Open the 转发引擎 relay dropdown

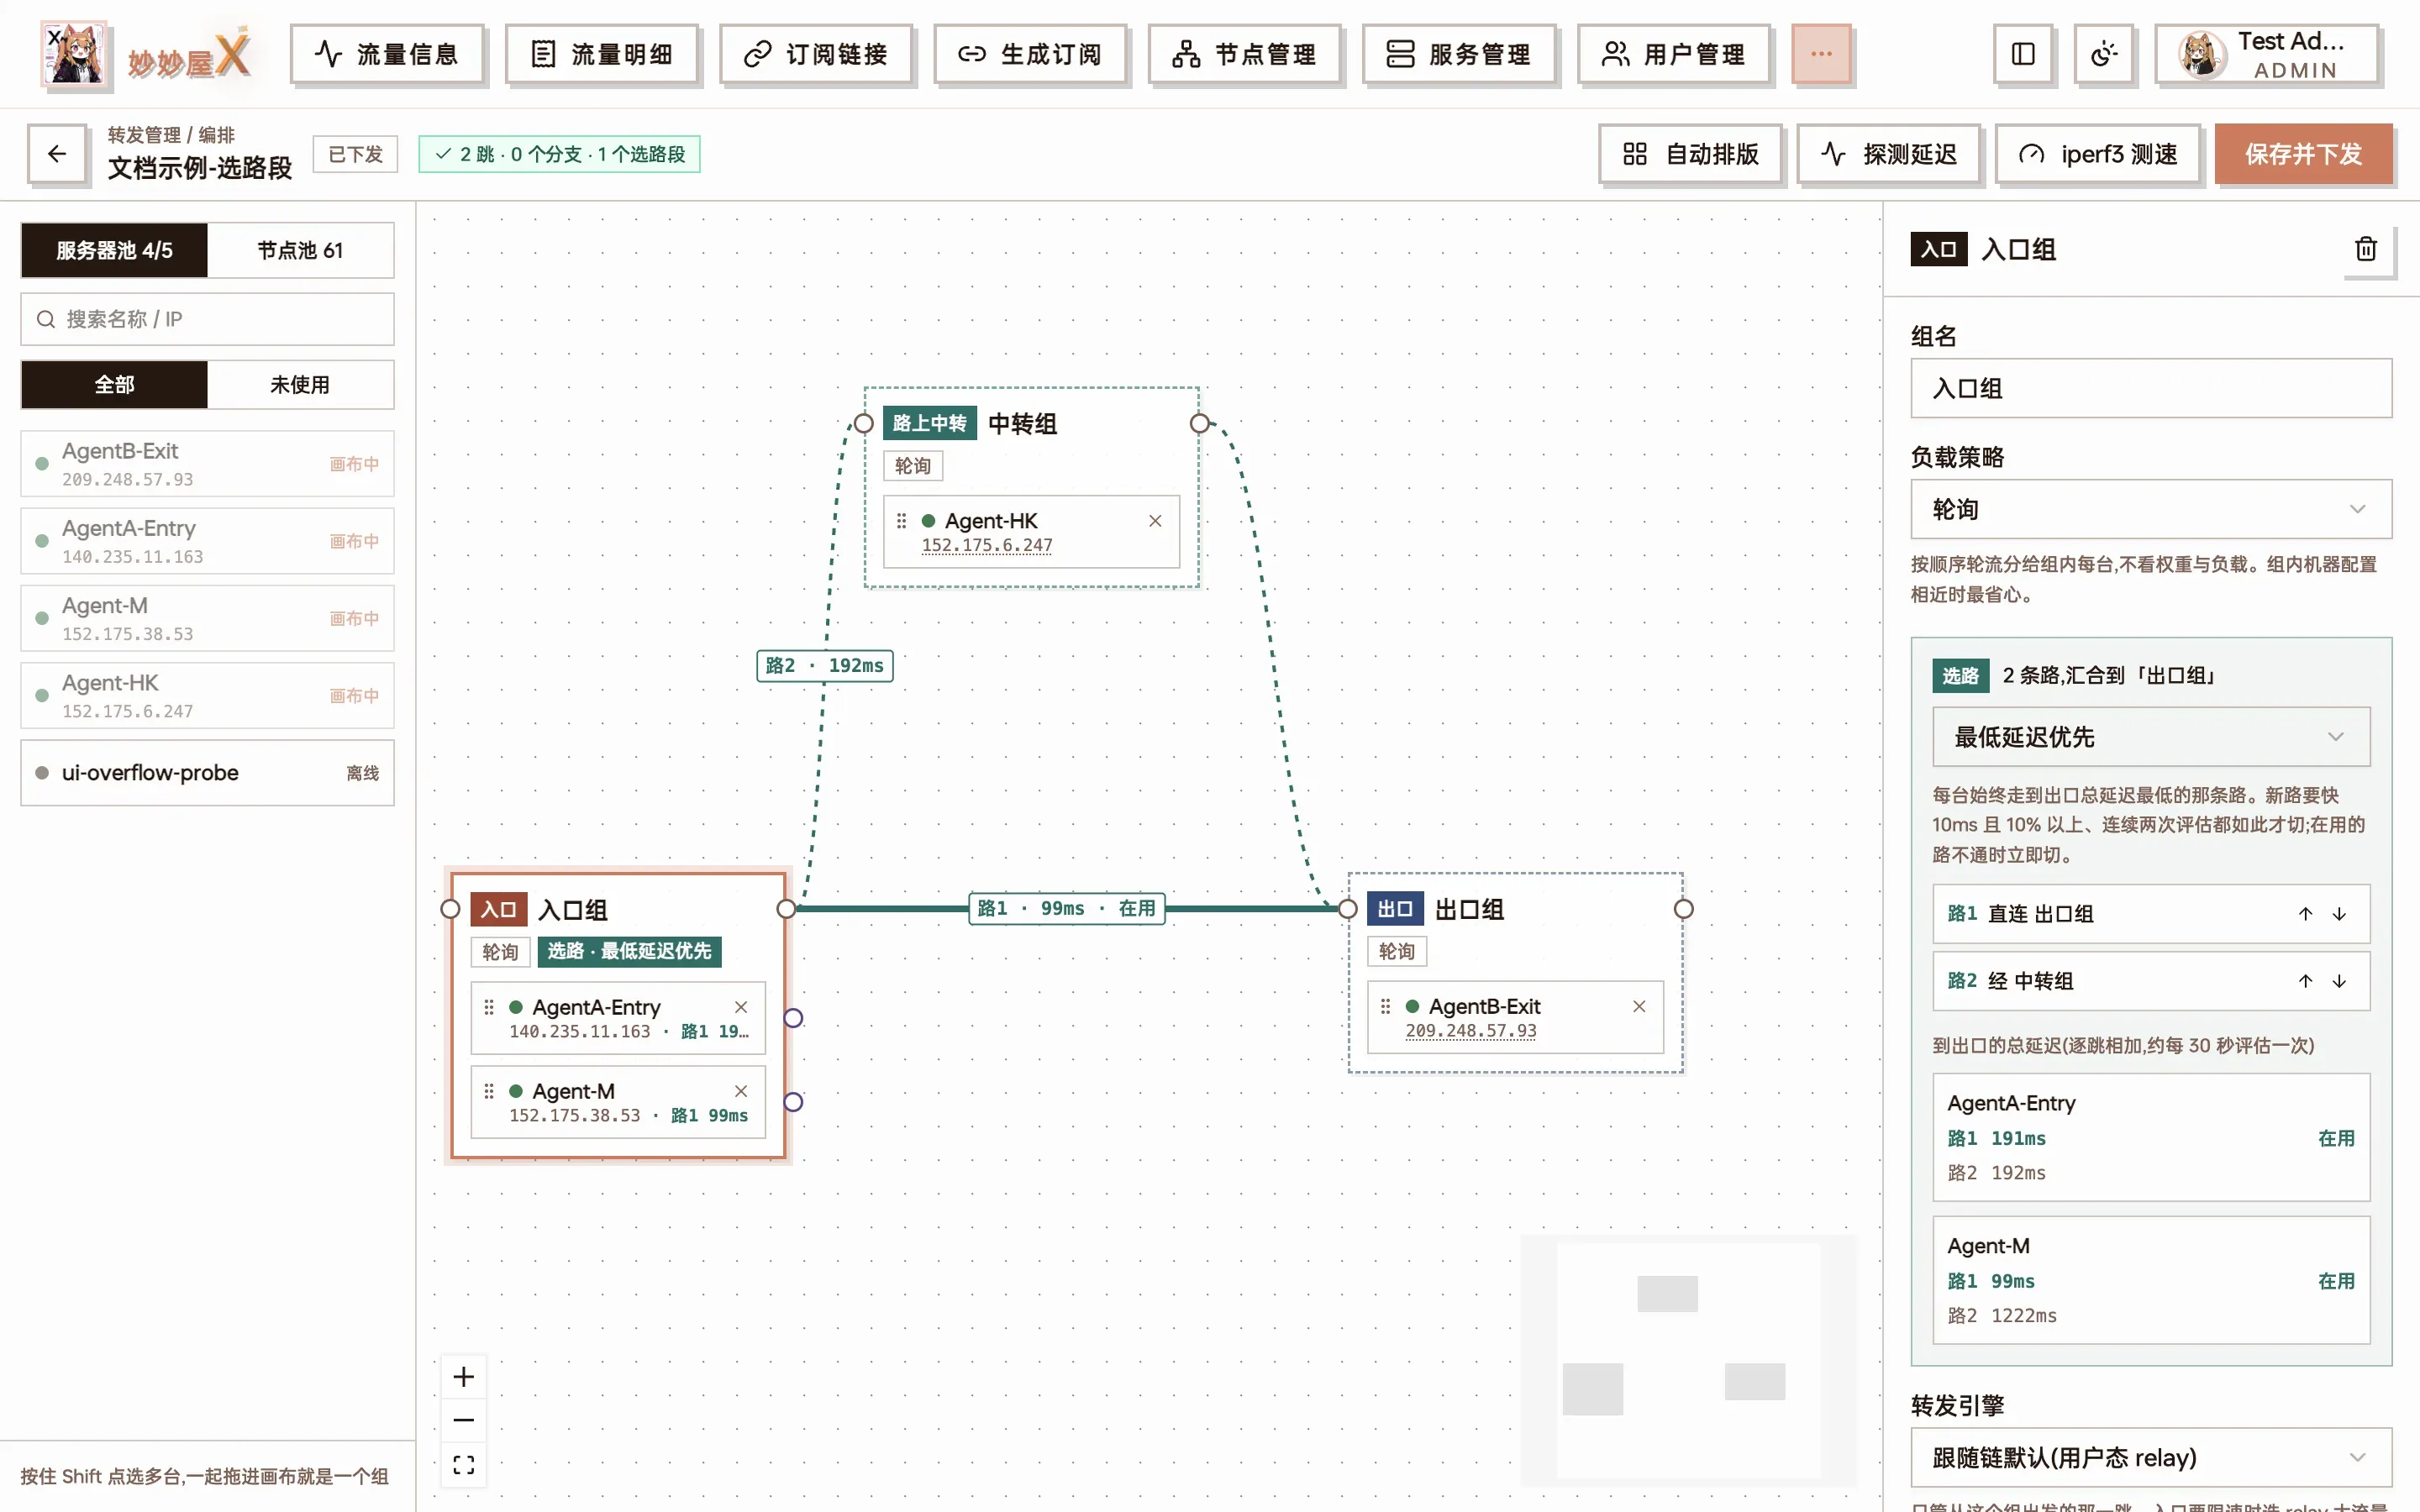(x=2151, y=1457)
